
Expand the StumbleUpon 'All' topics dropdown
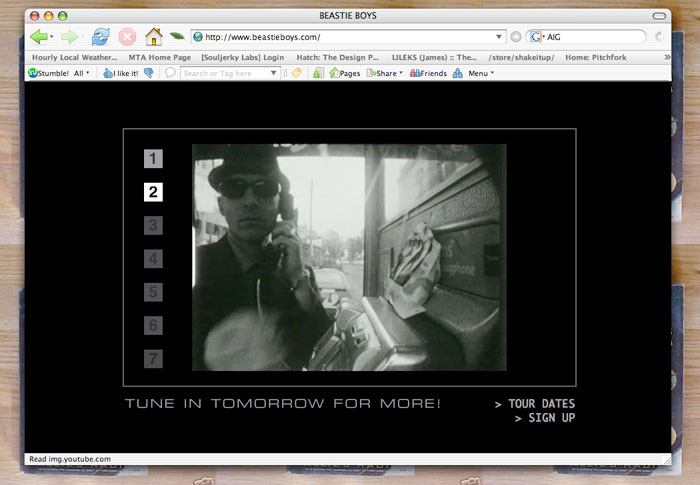[82, 73]
